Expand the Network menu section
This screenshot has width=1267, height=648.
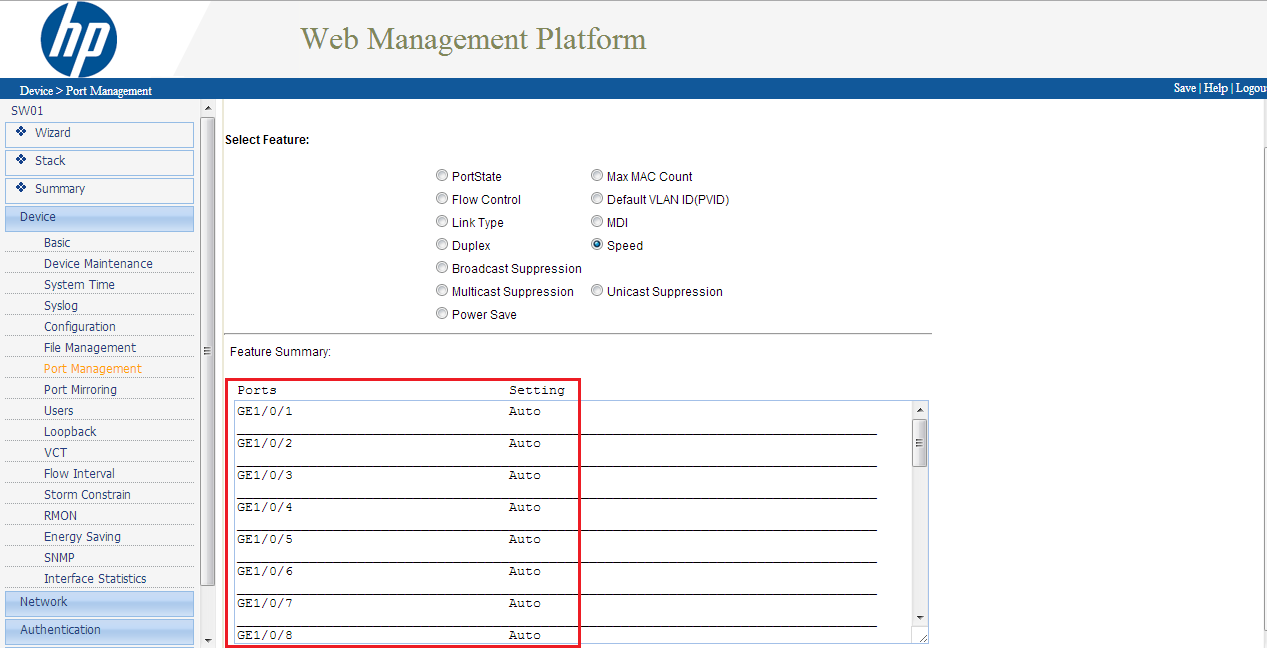(x=99, y=602)
